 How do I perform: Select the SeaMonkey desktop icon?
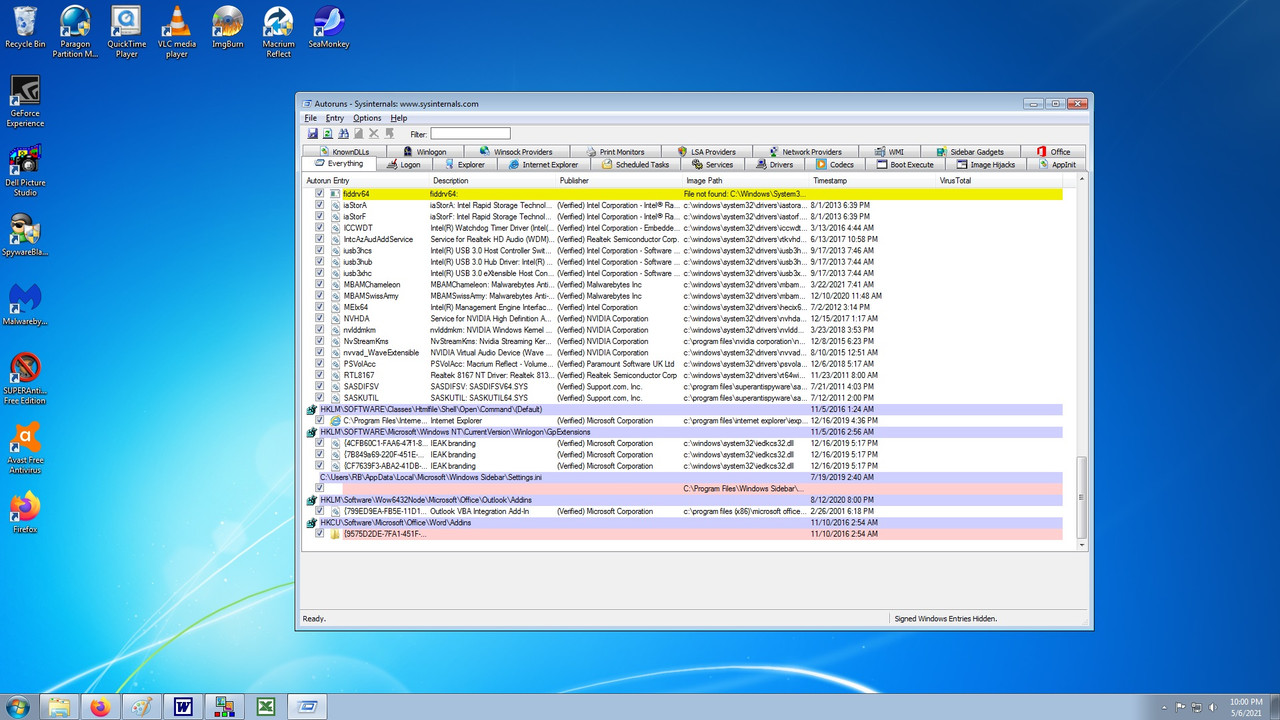pos(328,26)
